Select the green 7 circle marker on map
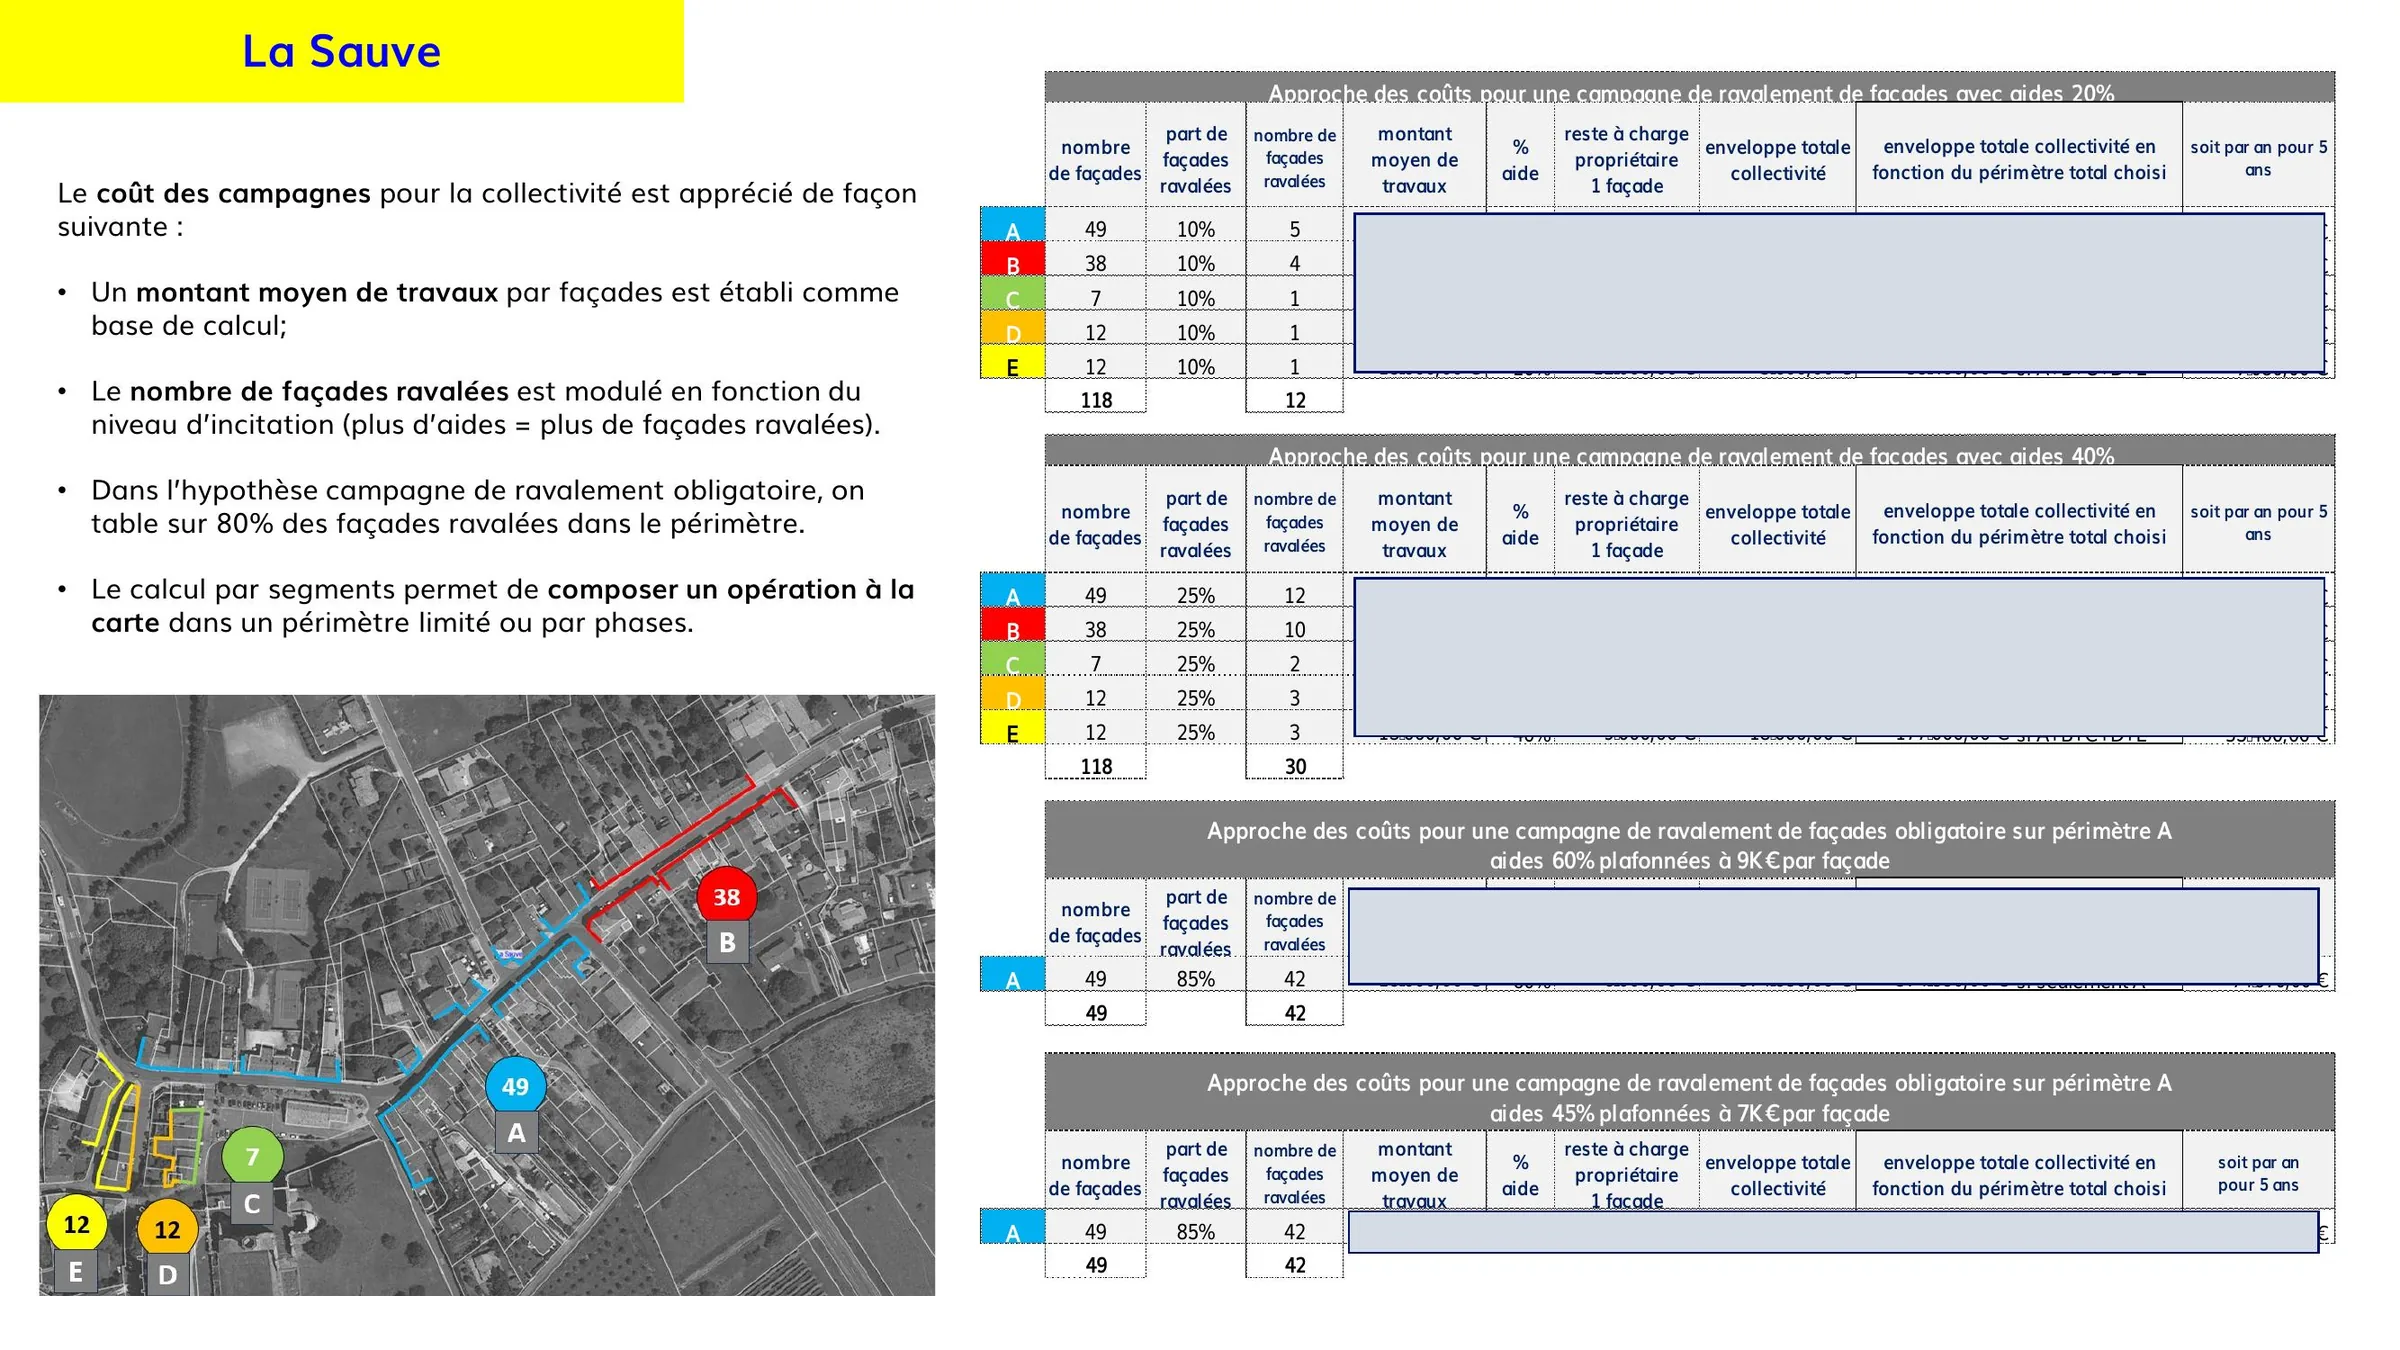Image resolution: width=2400 pixels, height=1350 pixels. [252, 1157]
